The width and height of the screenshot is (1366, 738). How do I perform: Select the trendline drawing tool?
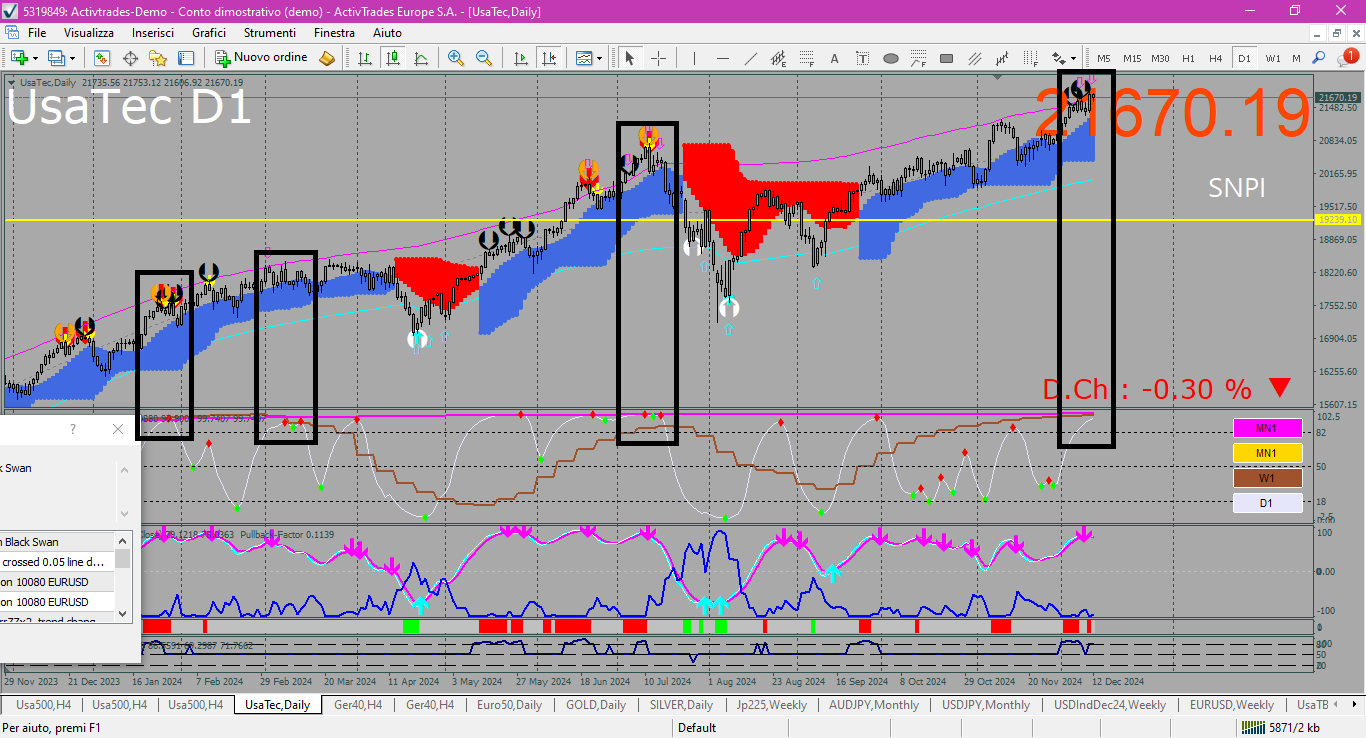[751, 58]
